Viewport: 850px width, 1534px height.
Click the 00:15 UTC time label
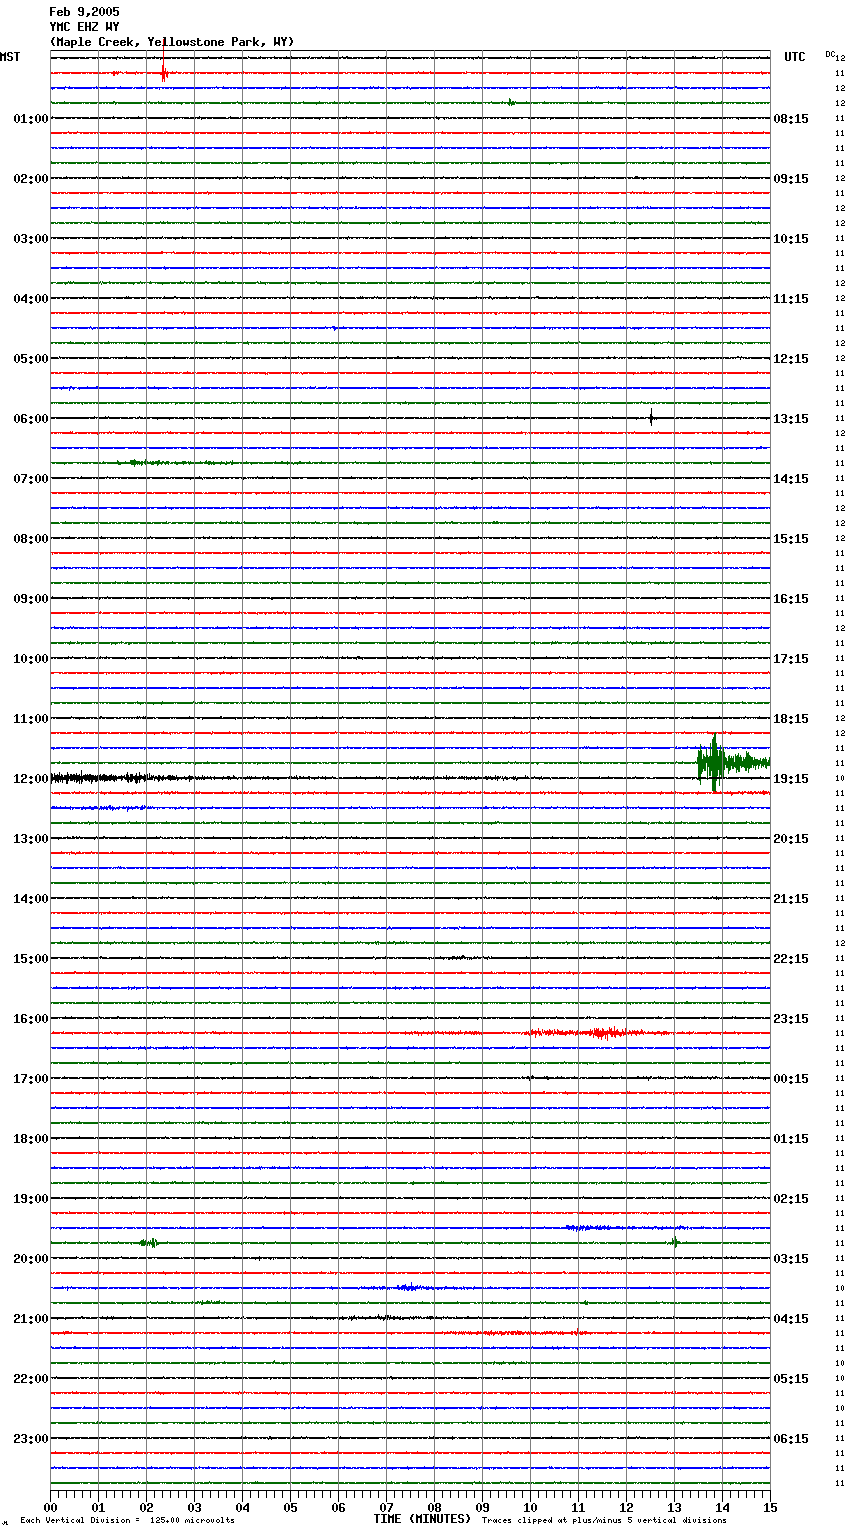coord(791,1079)
